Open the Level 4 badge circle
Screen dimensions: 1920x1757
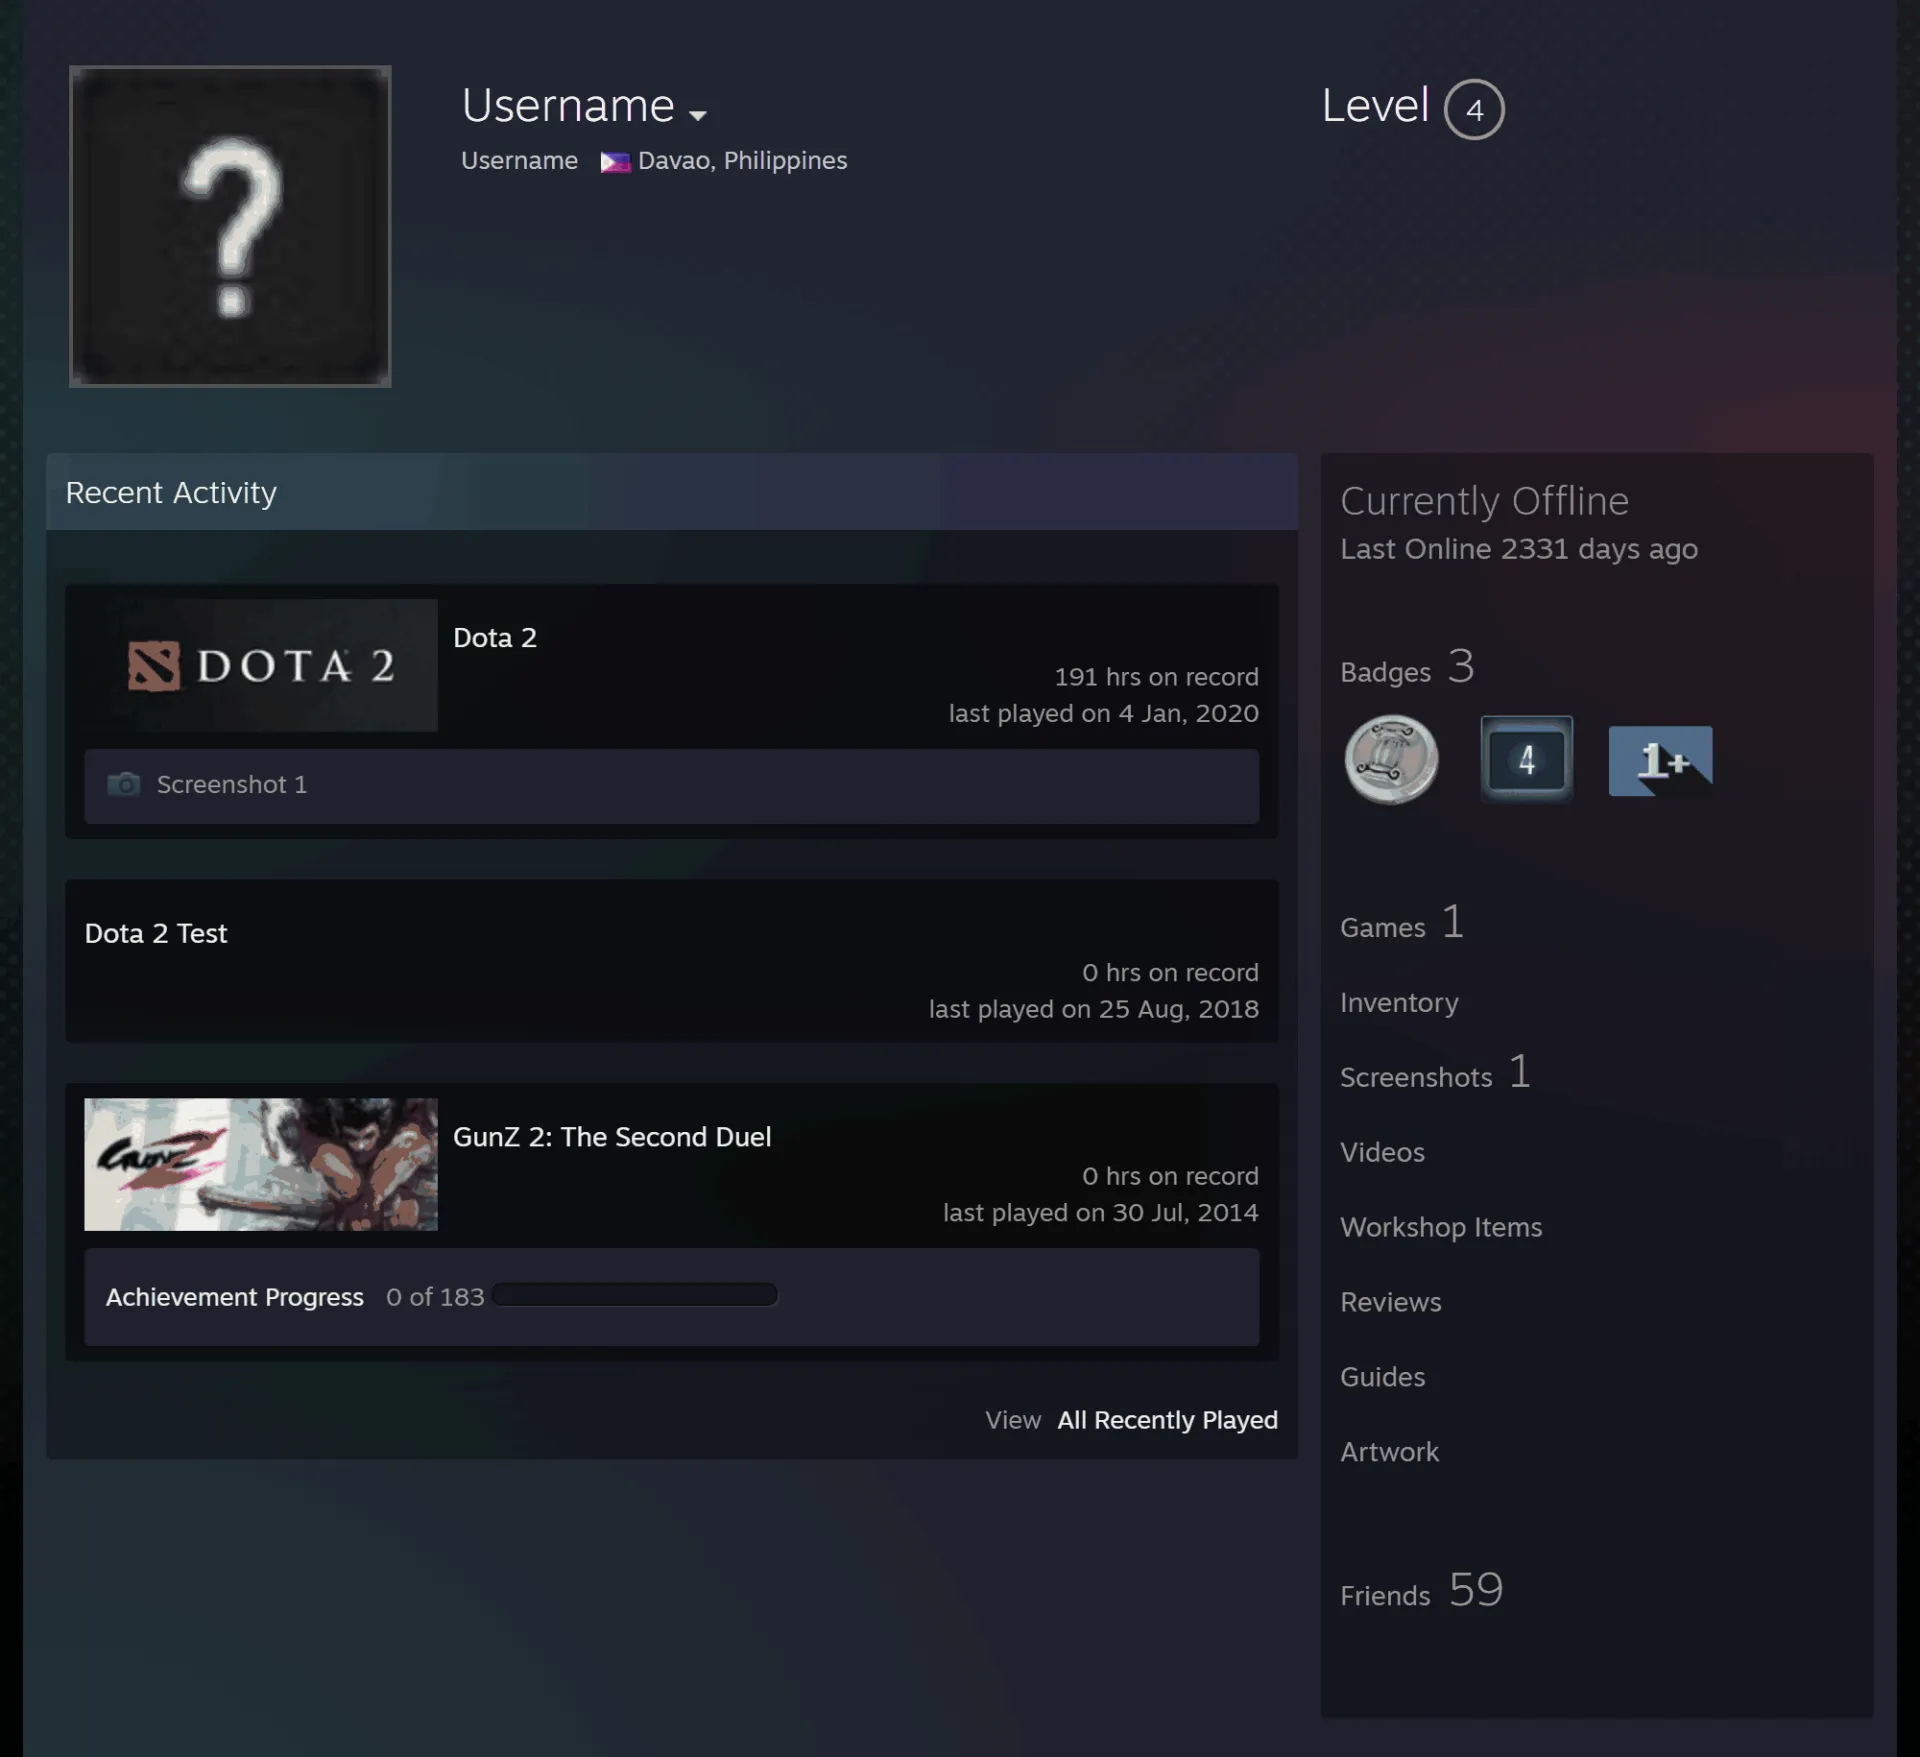pos(1474,109)
